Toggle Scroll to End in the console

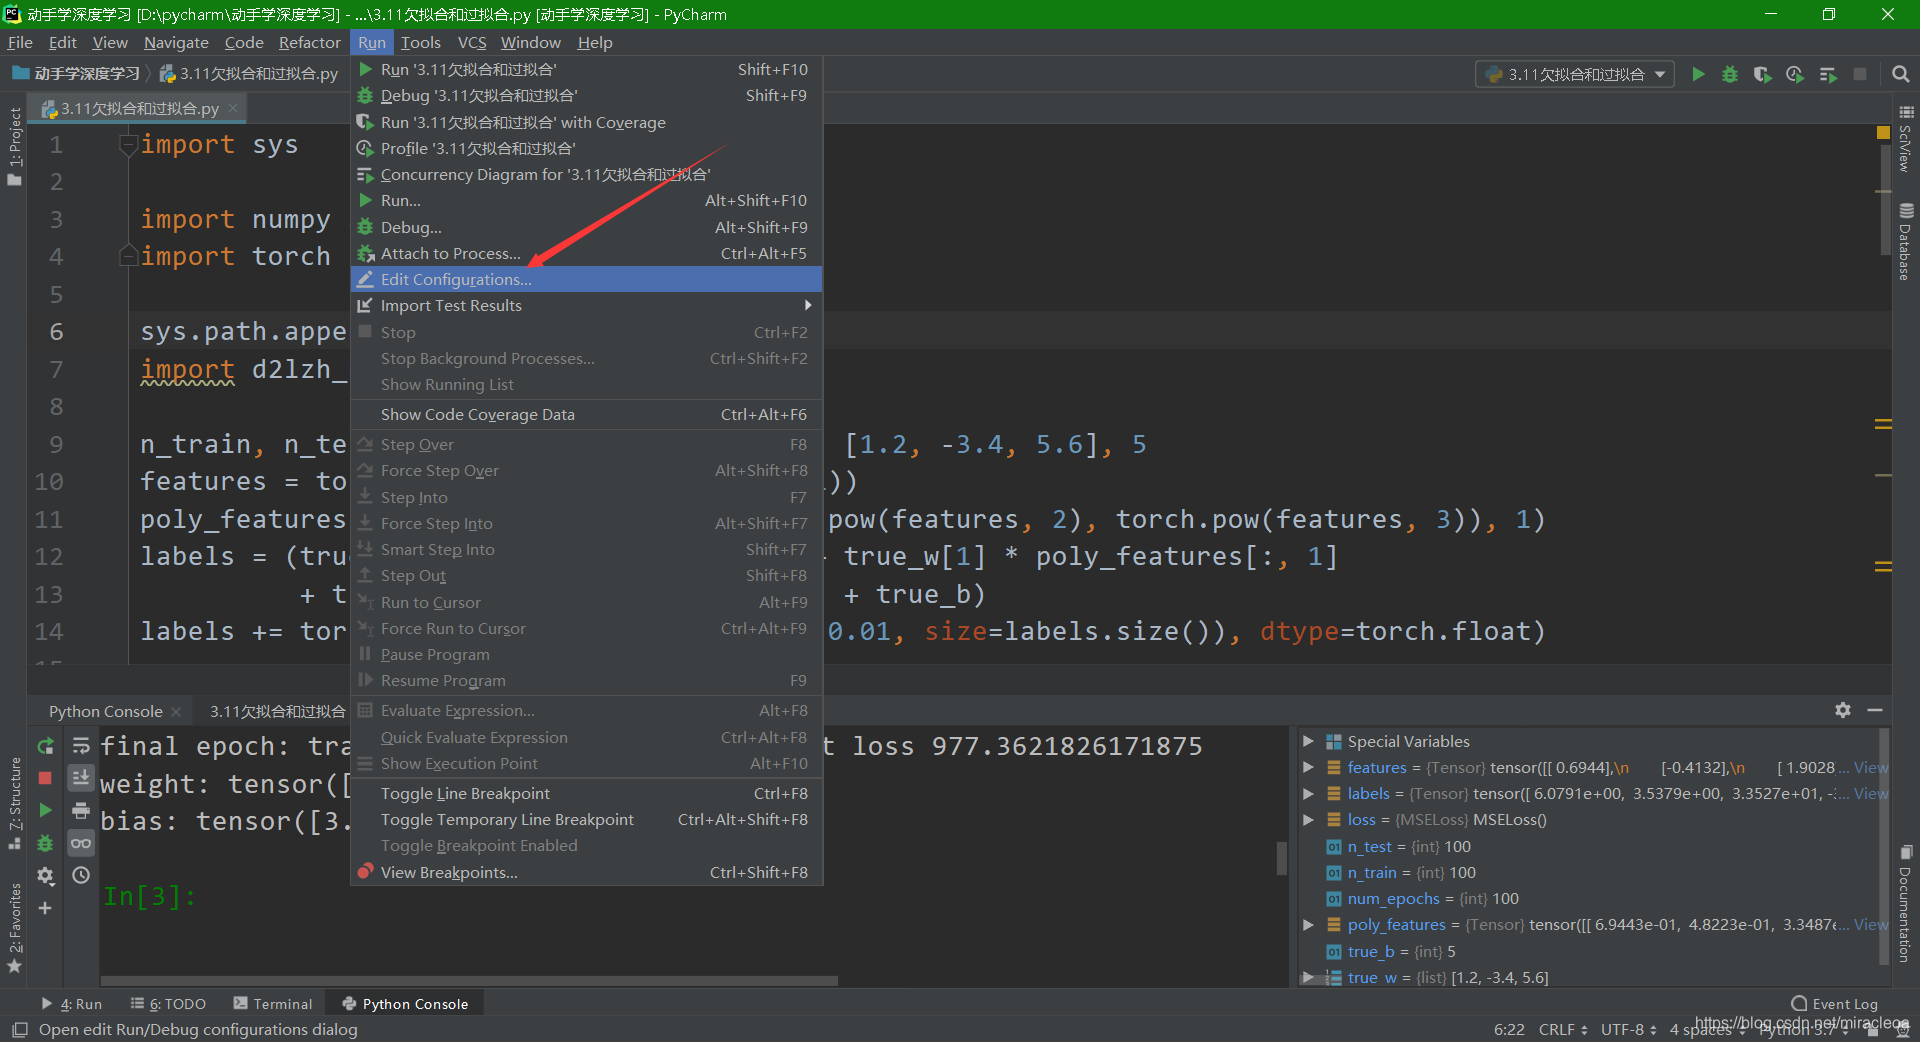[80, 777]
